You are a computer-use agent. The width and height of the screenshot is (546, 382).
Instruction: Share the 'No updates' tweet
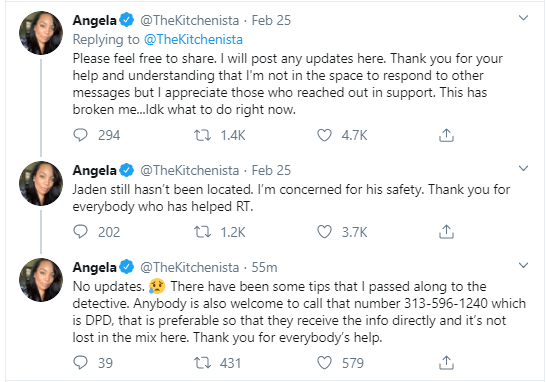(x=446, y=362)
